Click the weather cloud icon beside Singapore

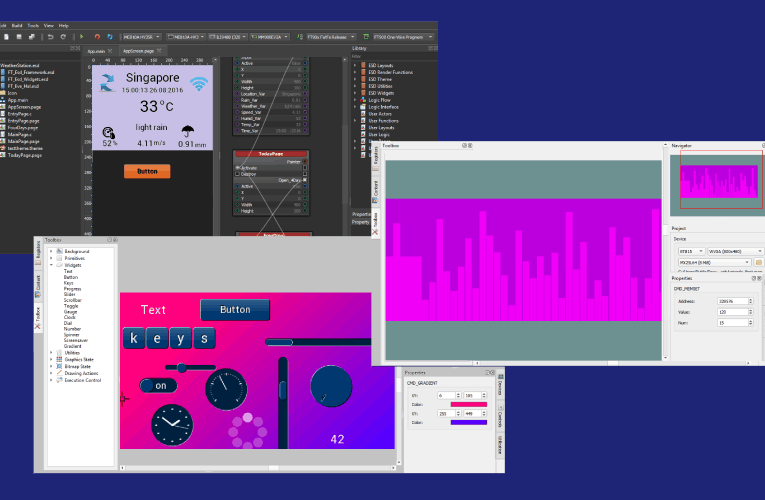click(x=107, y=82)
